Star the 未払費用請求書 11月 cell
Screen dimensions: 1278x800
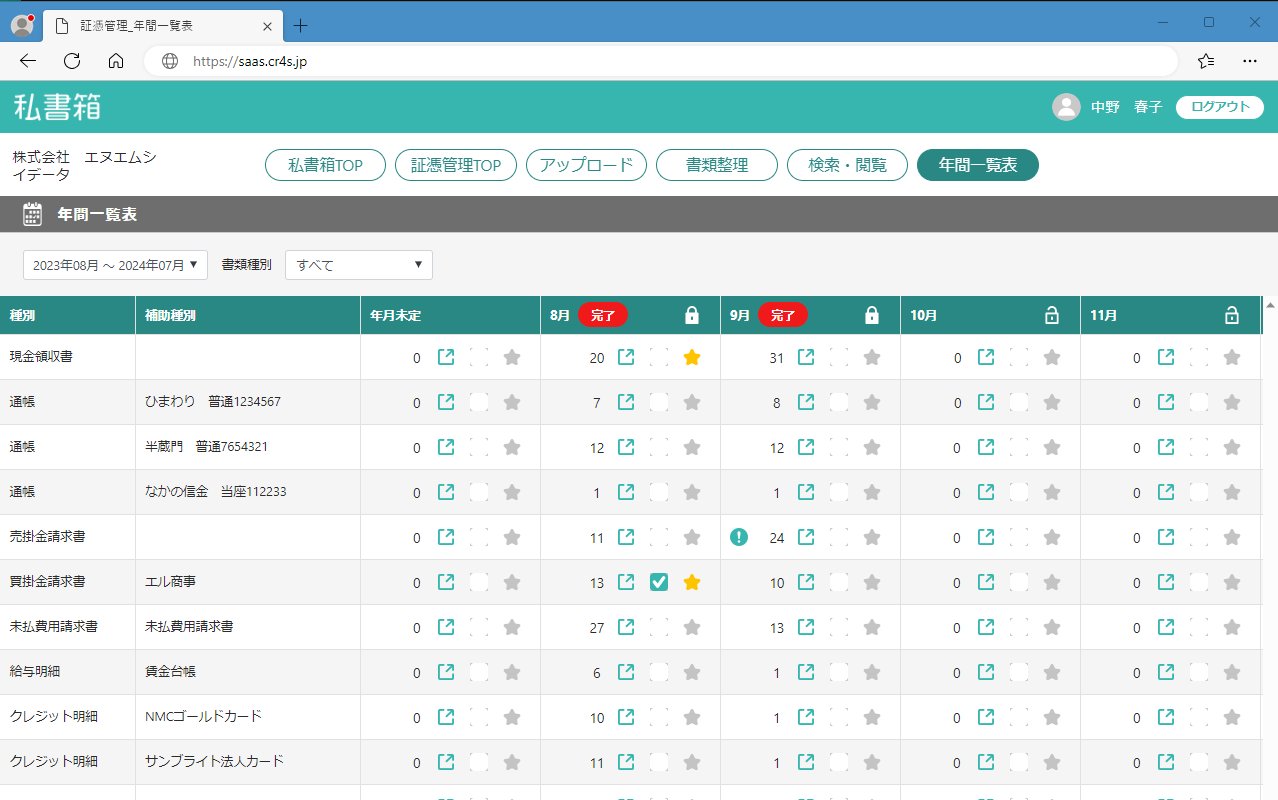[x=1232, y=627]
